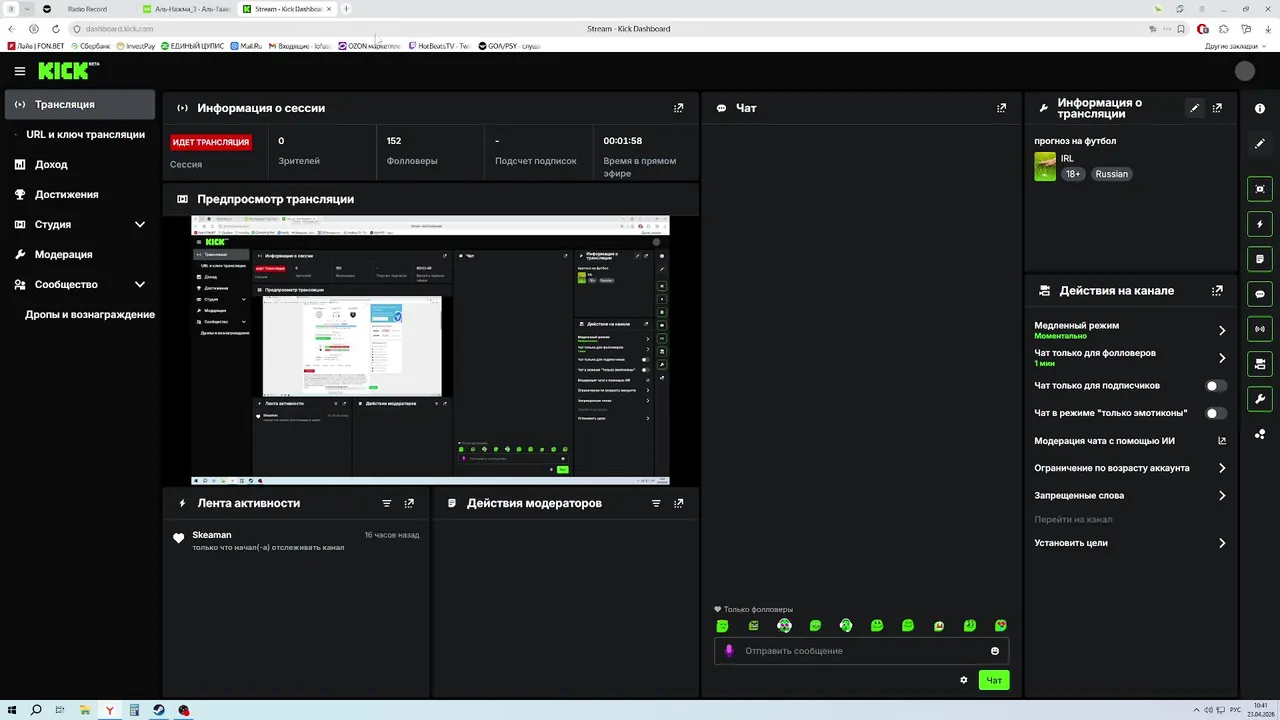Click the purple identity icon in chat input

point(729,650)
